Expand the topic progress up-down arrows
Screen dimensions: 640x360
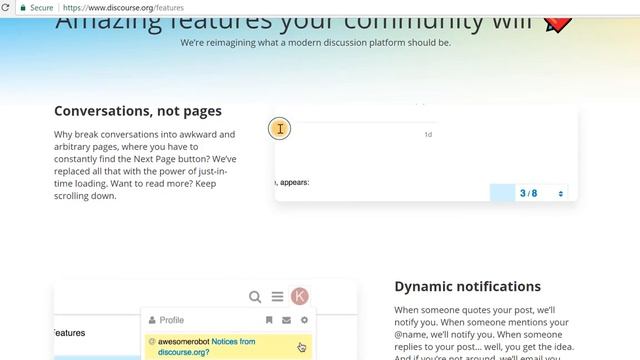(561, 194)
